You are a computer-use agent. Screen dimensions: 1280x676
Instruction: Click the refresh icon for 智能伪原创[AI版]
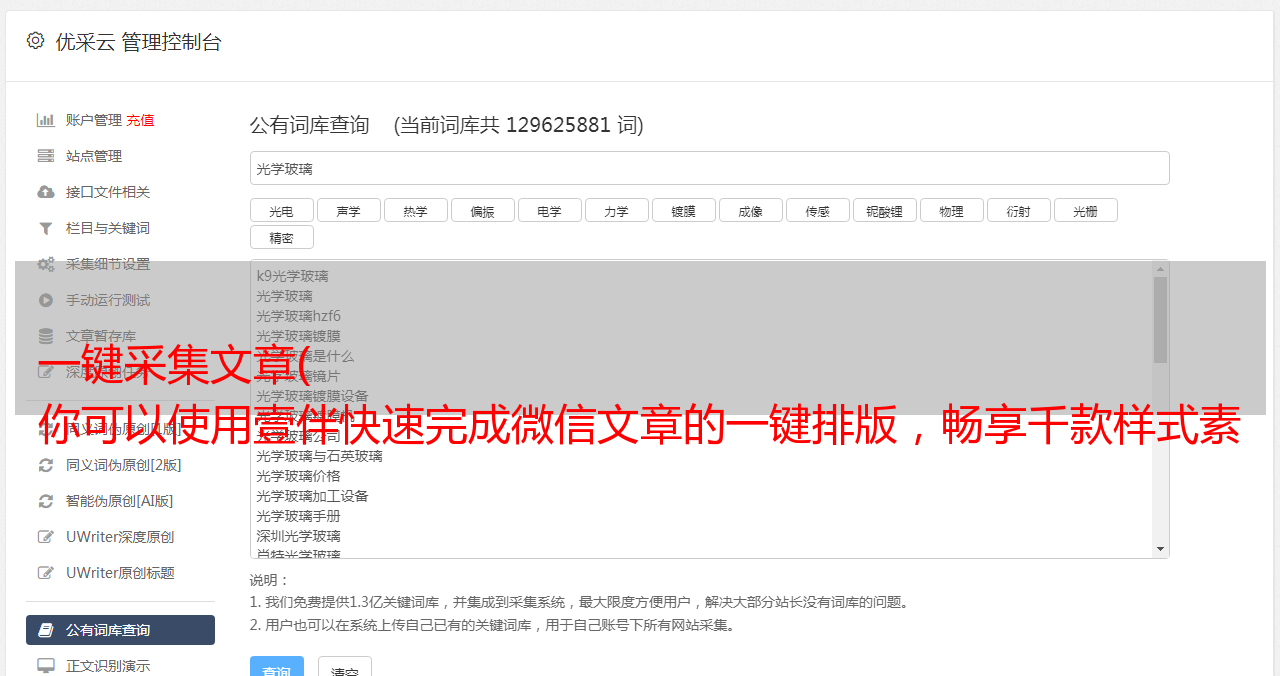pyautogui.click(x=46, y=501)
